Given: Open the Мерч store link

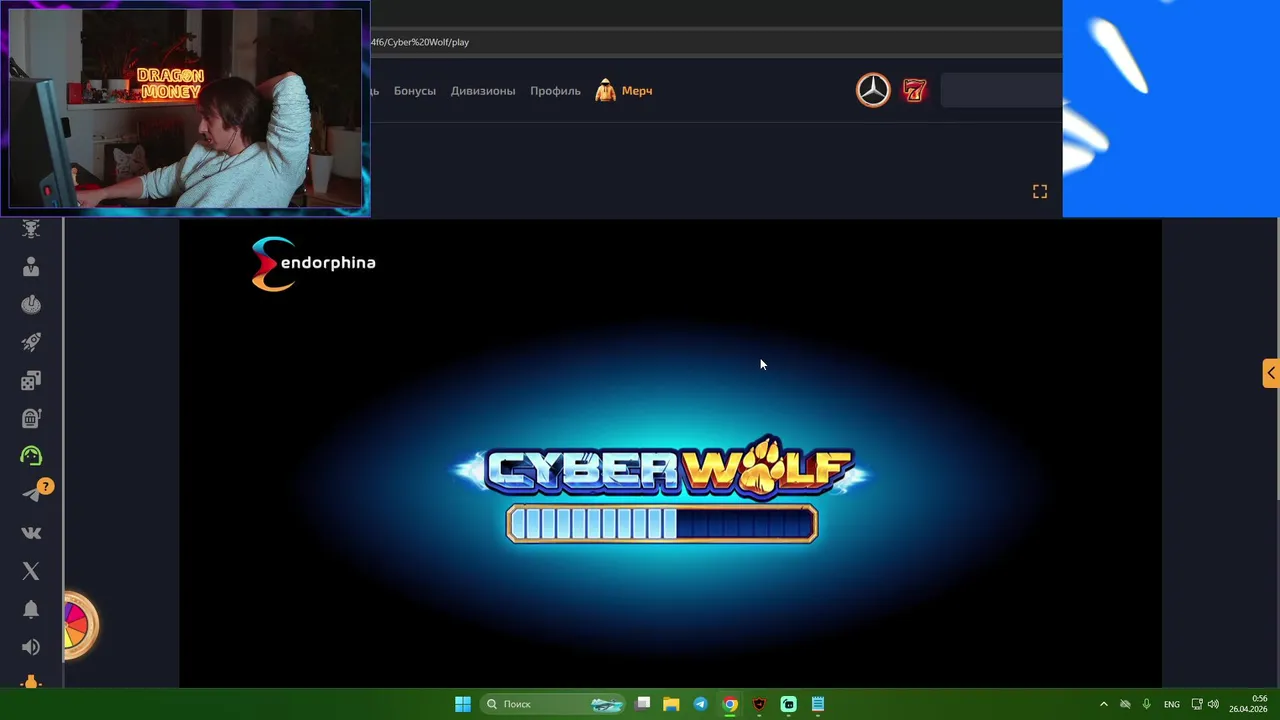Looking at the screenshot, I should [637, 91].
